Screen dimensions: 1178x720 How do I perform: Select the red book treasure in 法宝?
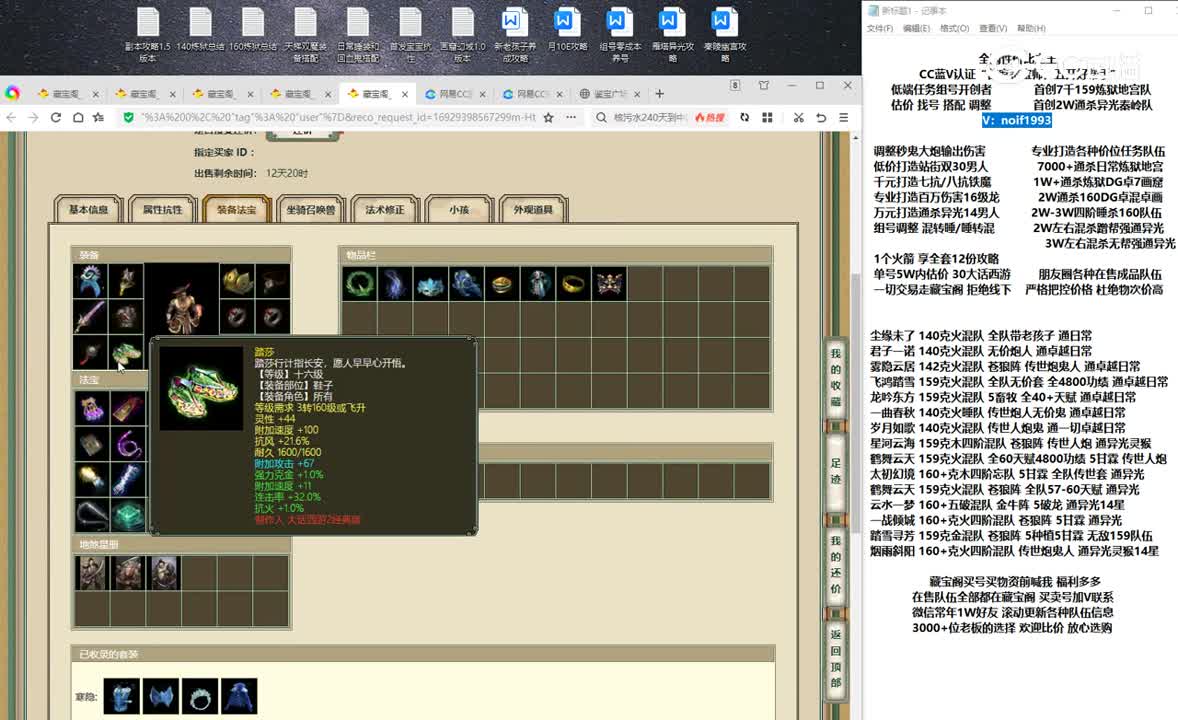pyautogui.click(x=127, y=408)
